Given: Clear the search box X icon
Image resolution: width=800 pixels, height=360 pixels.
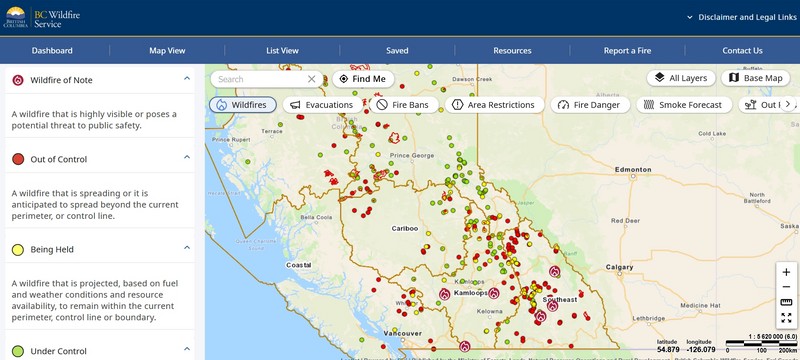Looking at the screenshot, I should click(x=312, y=79).
